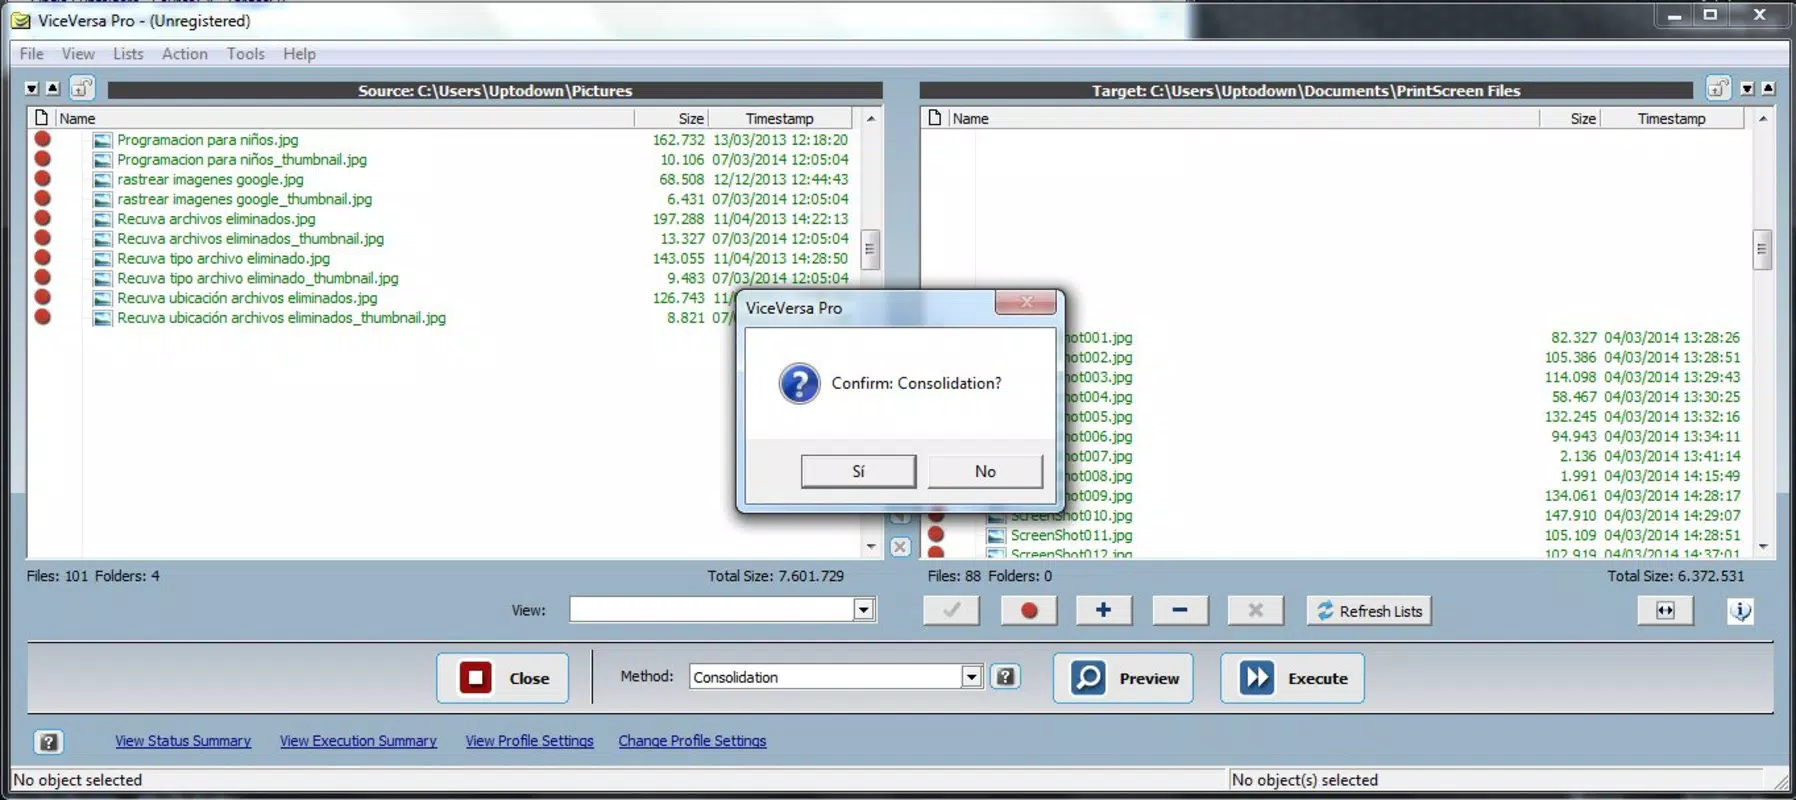This screenshot has height=800, width=1796.
Task: Open the View menu
Action: pos(78,54)
